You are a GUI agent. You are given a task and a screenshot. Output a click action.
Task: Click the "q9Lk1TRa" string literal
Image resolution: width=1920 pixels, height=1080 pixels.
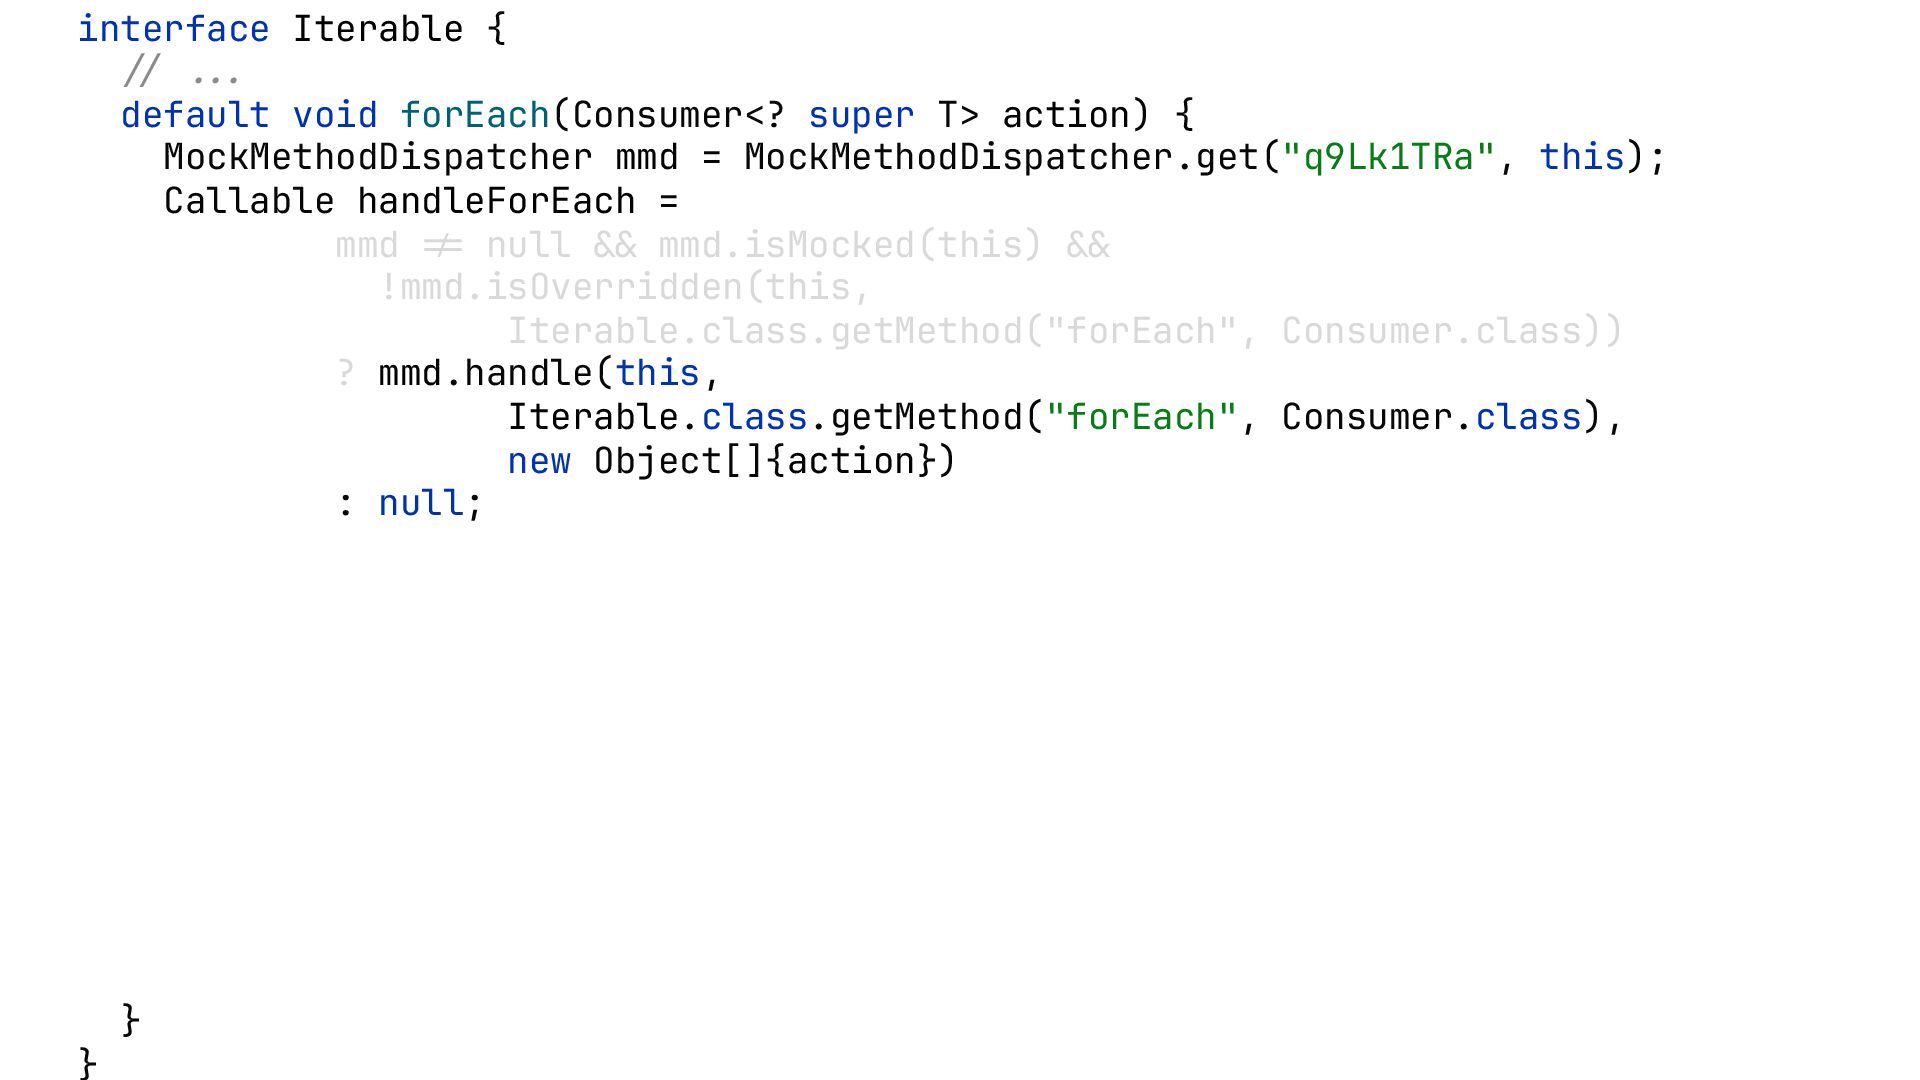click(x=1389, y=158)
